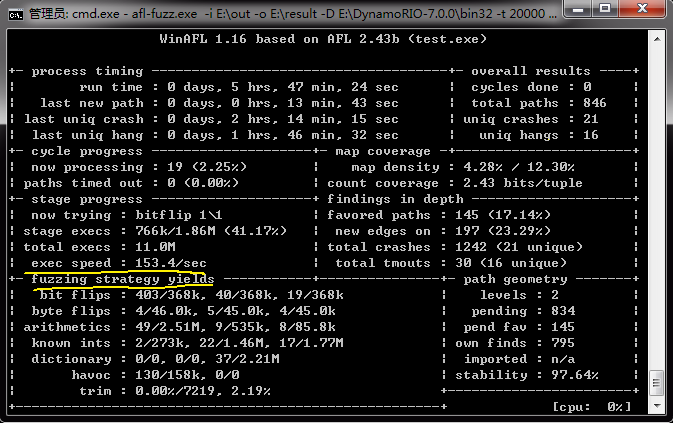Viewport: 673px width, 423px height.
Task: Click map density value 4.28% / 12.30%
Action: 519,167
